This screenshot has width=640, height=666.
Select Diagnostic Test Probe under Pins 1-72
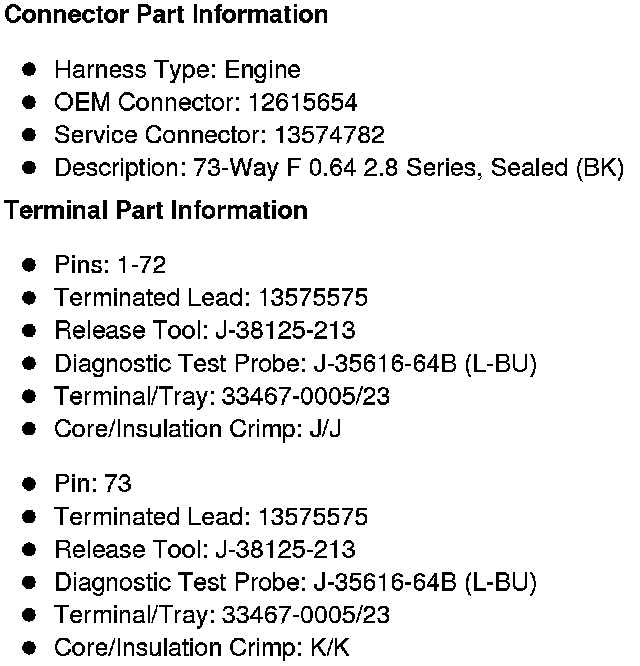click(295, 364)
